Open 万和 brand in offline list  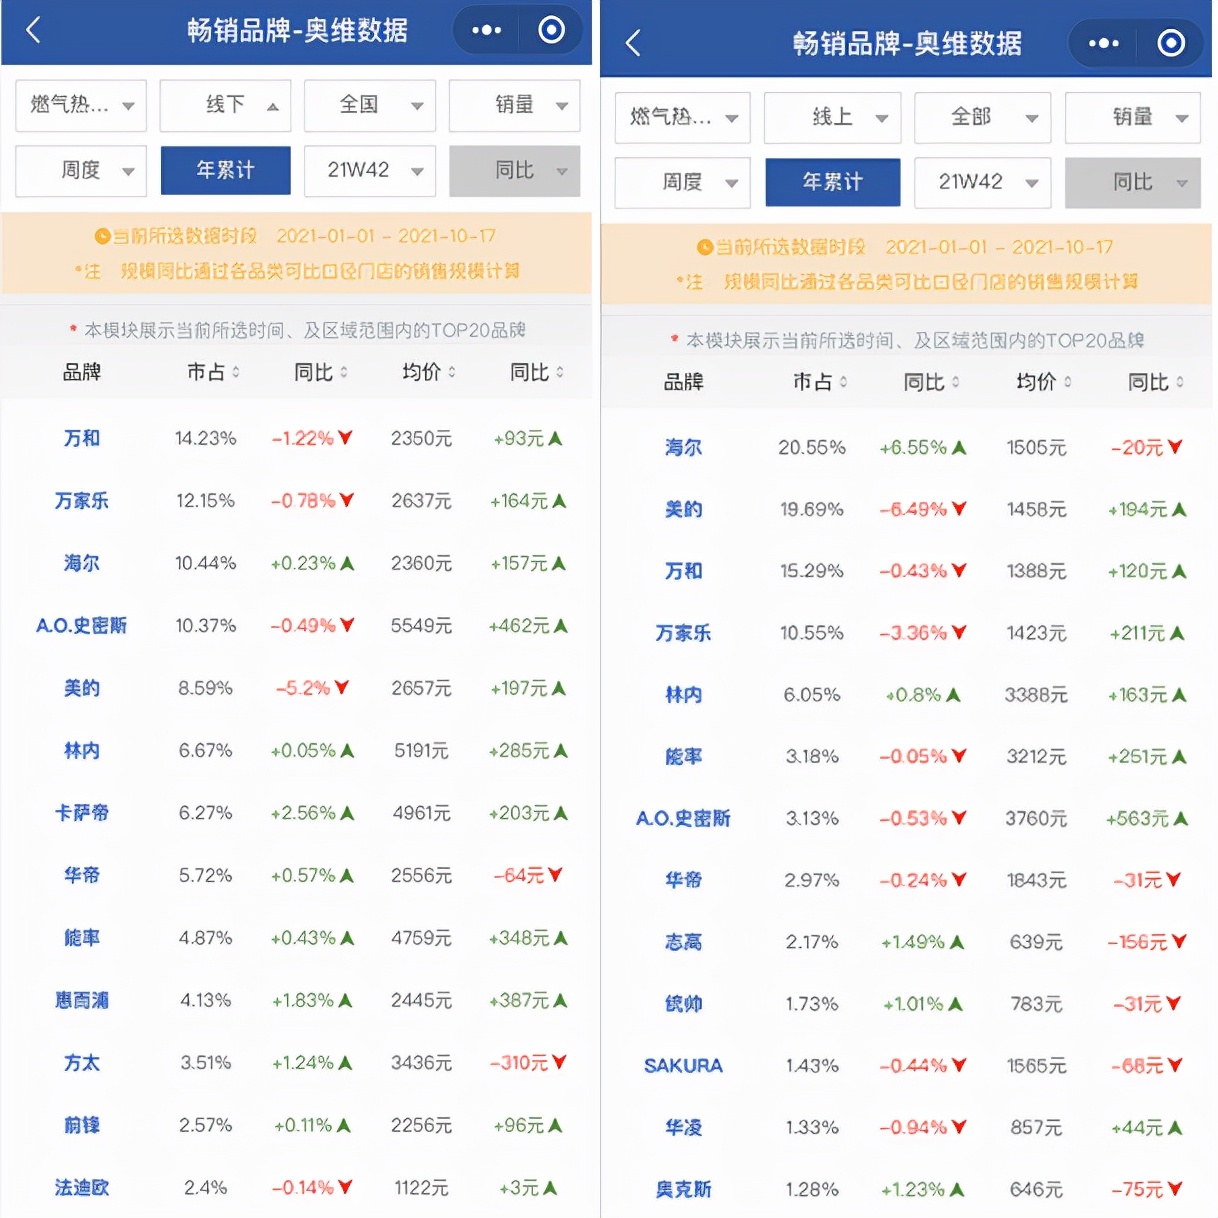pyautogui.click(x=82, y=438)
